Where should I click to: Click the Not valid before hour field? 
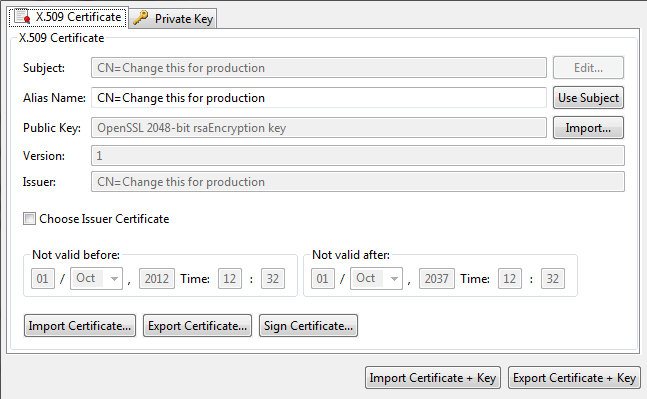tap(230, 279)
